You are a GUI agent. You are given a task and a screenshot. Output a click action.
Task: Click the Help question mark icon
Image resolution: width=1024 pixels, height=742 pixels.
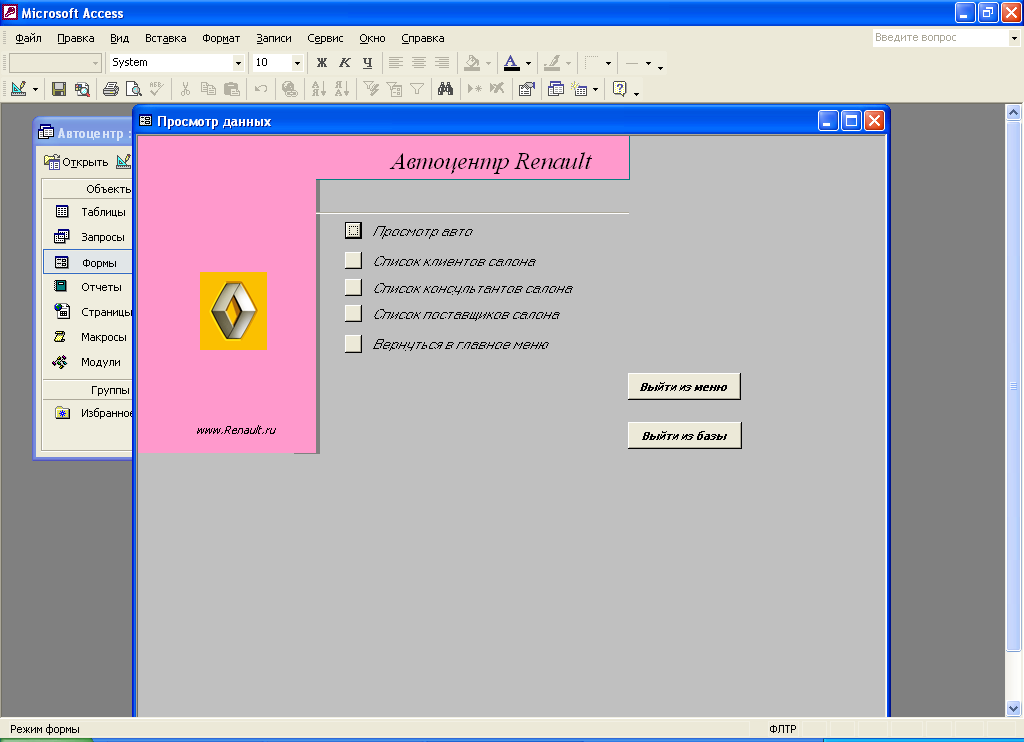620,89
